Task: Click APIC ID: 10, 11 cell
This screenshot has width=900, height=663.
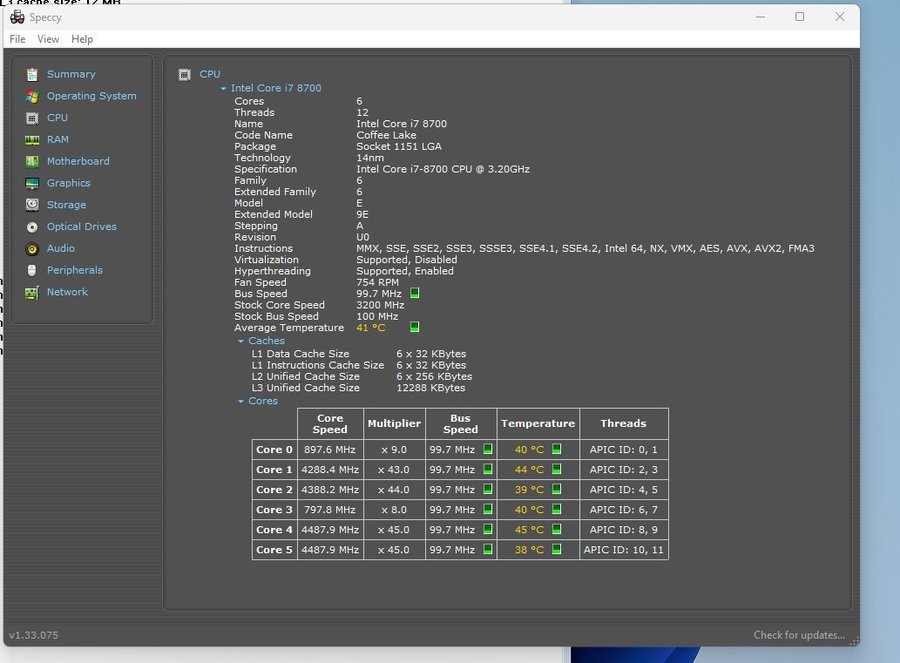Action: pos(623,550)
